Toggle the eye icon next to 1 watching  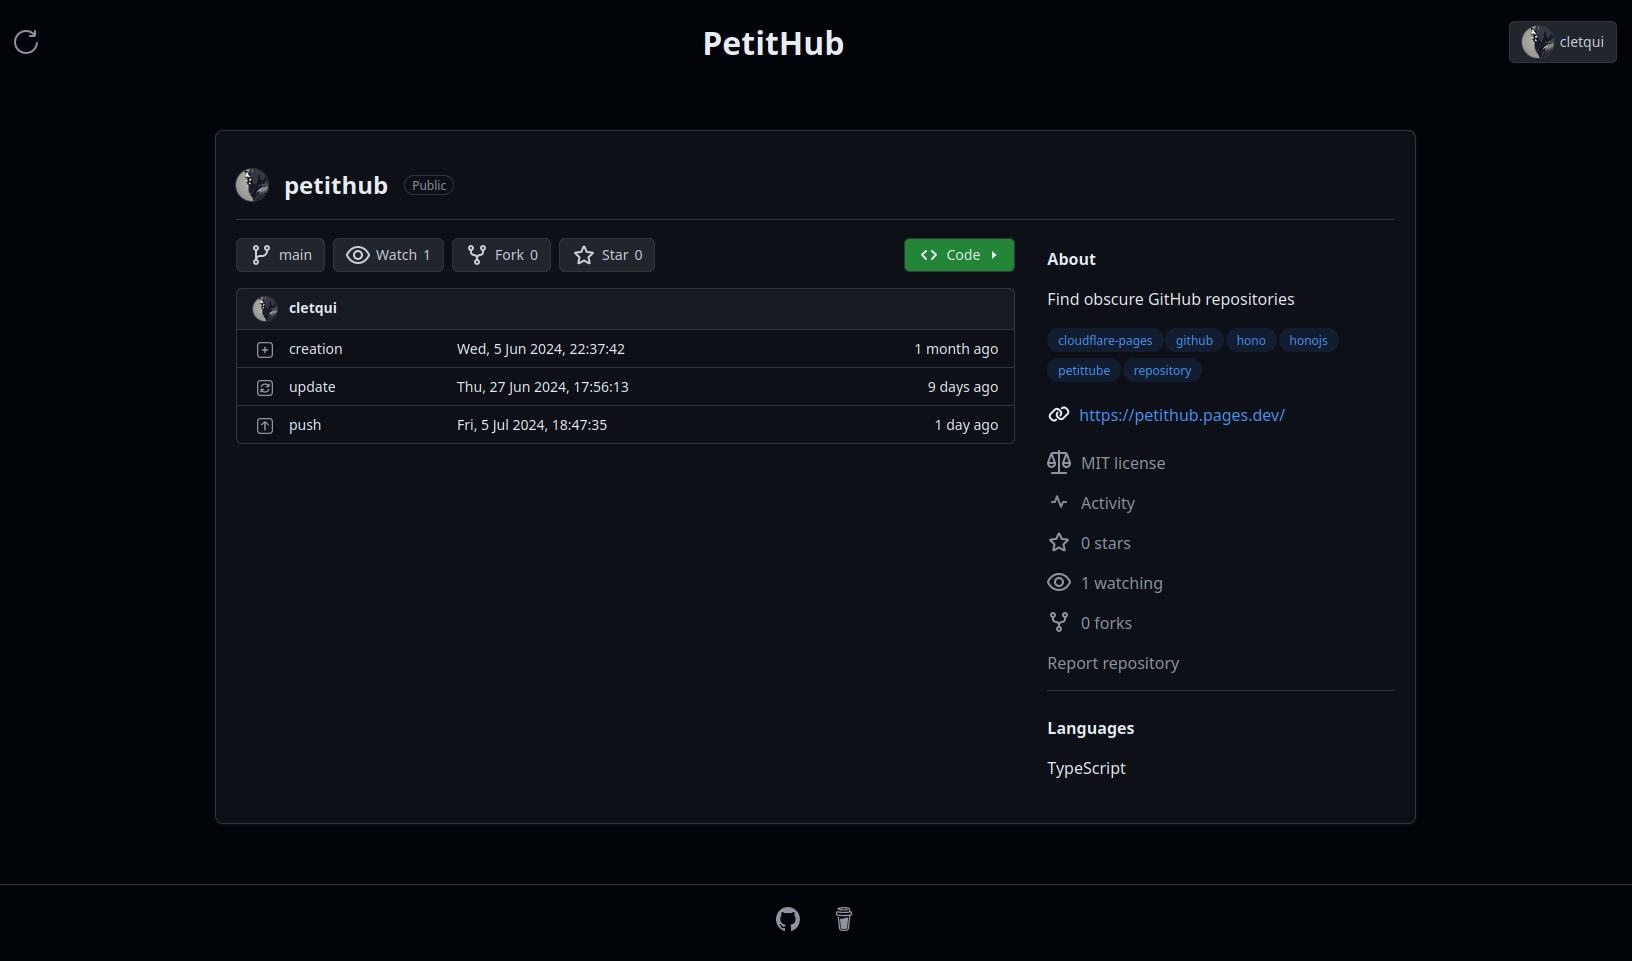click(1058, 582)
